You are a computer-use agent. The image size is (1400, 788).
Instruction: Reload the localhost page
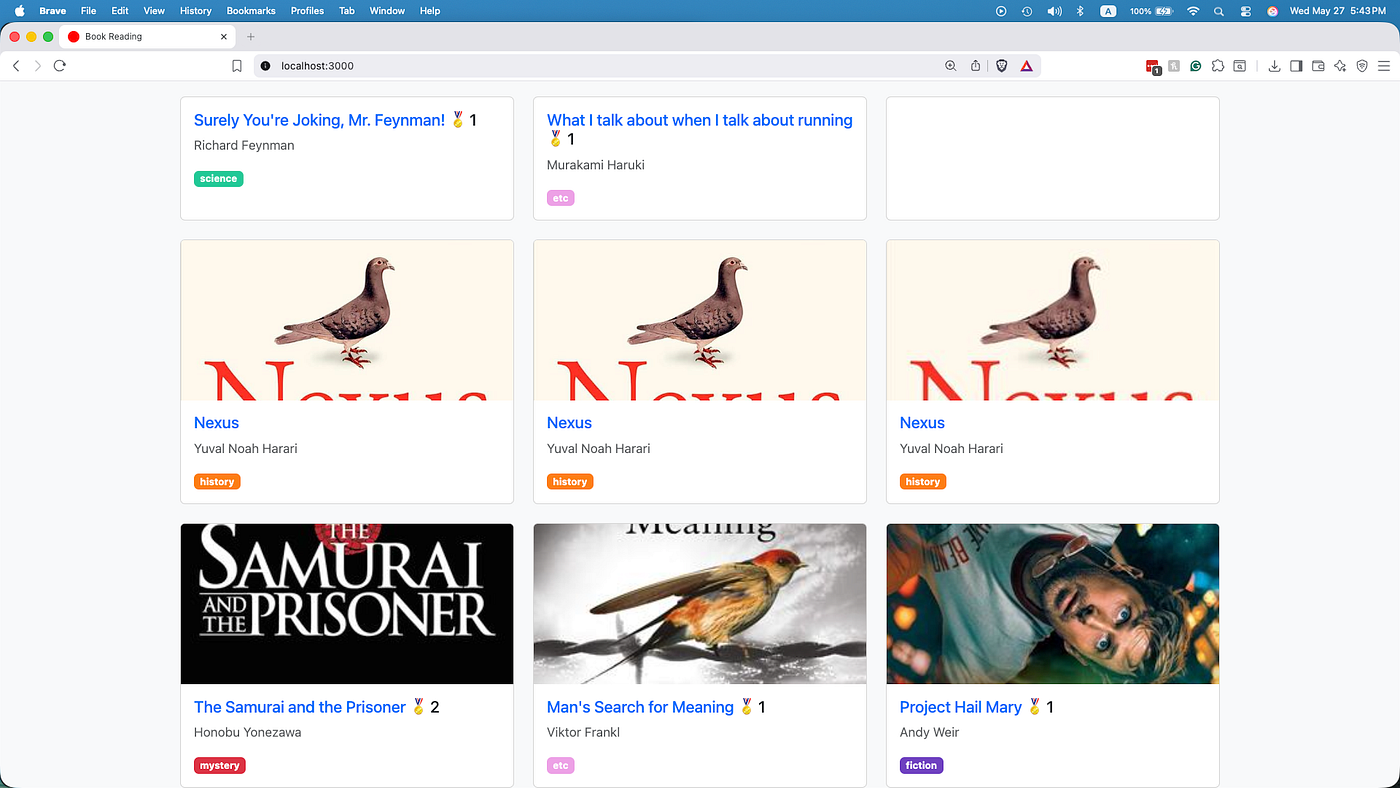pos(60,66)
